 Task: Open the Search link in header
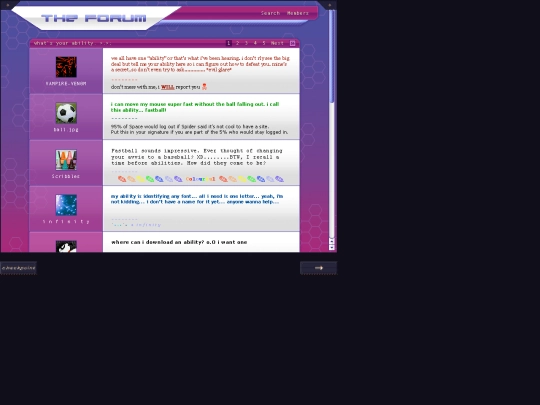coord(270,13)
